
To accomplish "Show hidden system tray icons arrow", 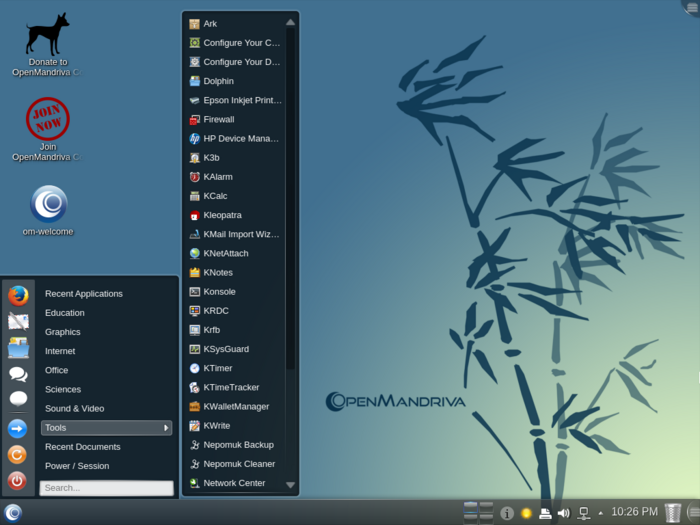I will [600, 513].
